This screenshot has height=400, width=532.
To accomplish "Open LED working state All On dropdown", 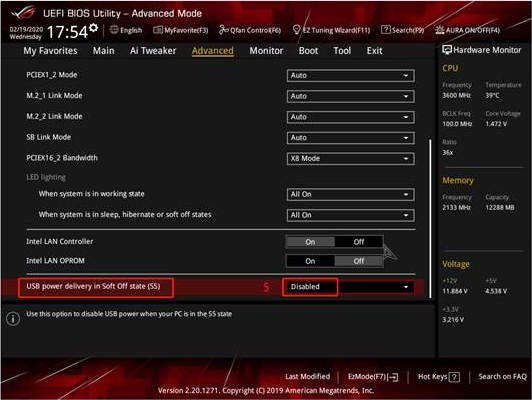I will tap(350, 194).
